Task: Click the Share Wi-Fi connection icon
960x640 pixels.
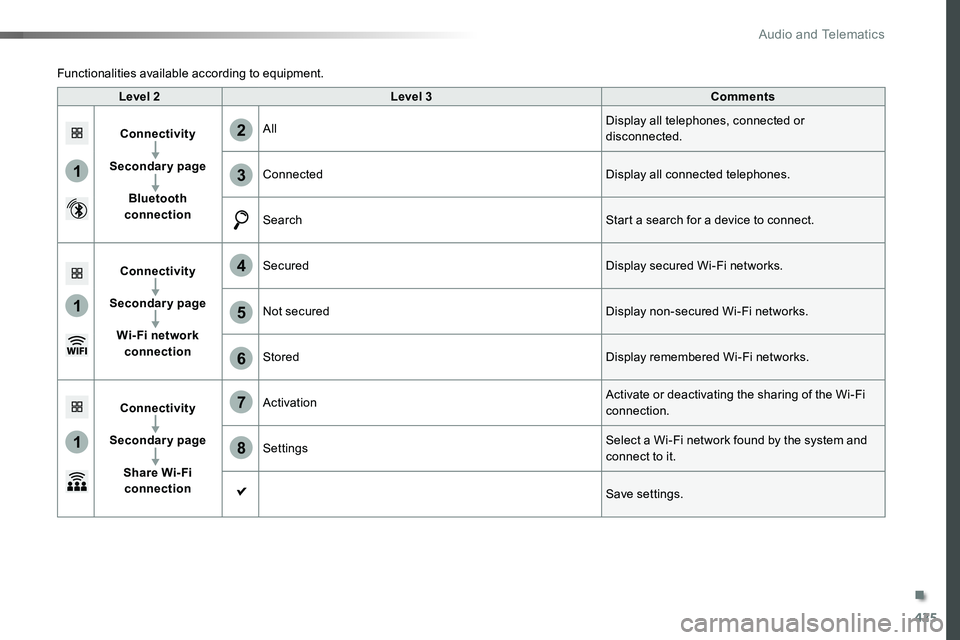Action: point(77,481)
